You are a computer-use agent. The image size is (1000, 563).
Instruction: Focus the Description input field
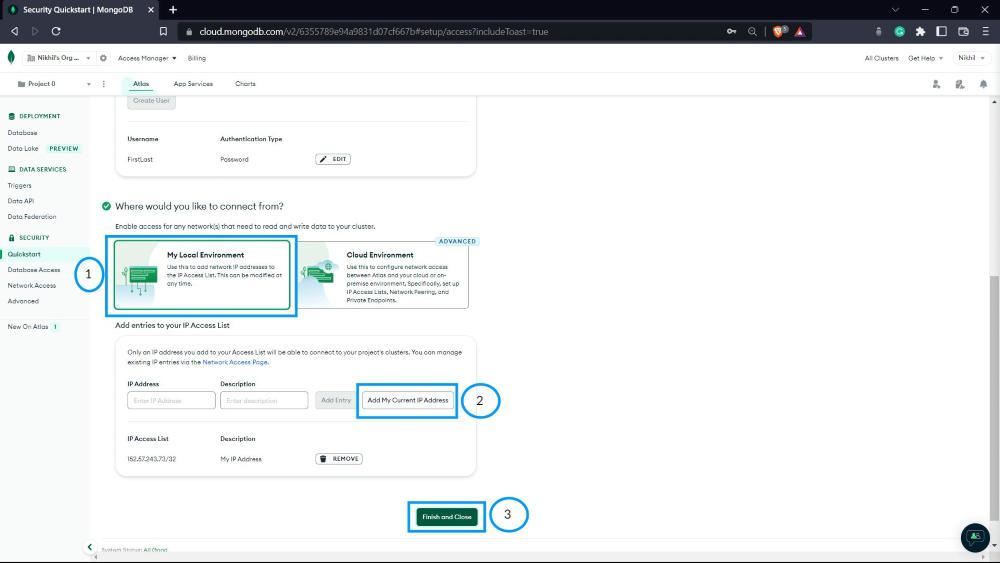click(x=264, y=400)
